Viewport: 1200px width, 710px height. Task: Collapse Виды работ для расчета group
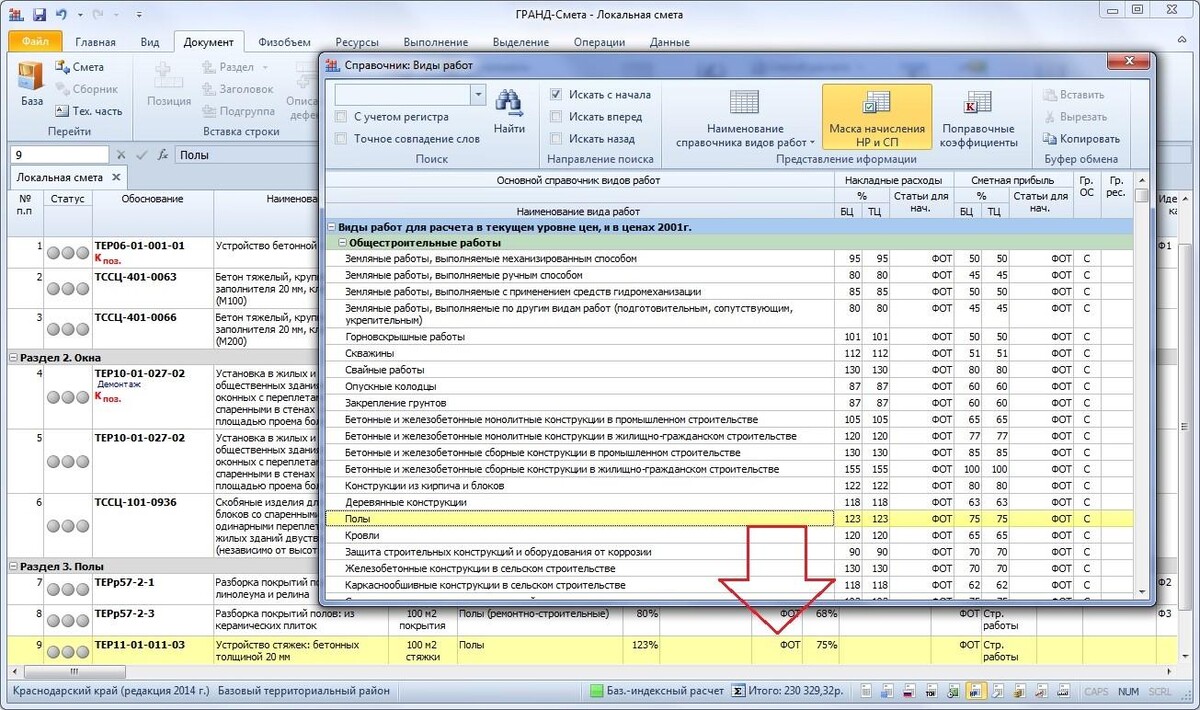point(332,227)
